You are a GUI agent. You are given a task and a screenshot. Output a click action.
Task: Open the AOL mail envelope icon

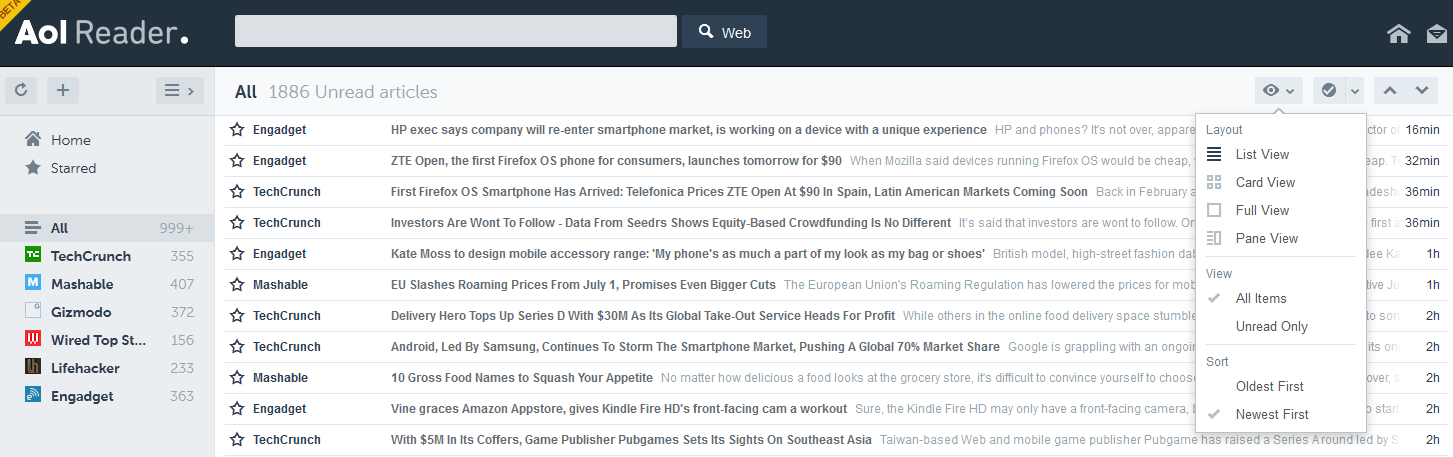click(x=1437, y=34)
